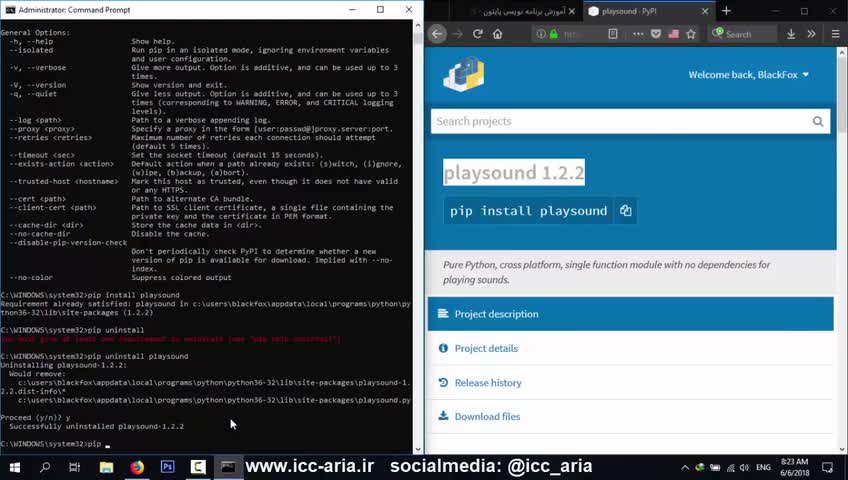Bookmark this page with star icon
The width and height of the screenshot is (848, 480).
[691, 34]
